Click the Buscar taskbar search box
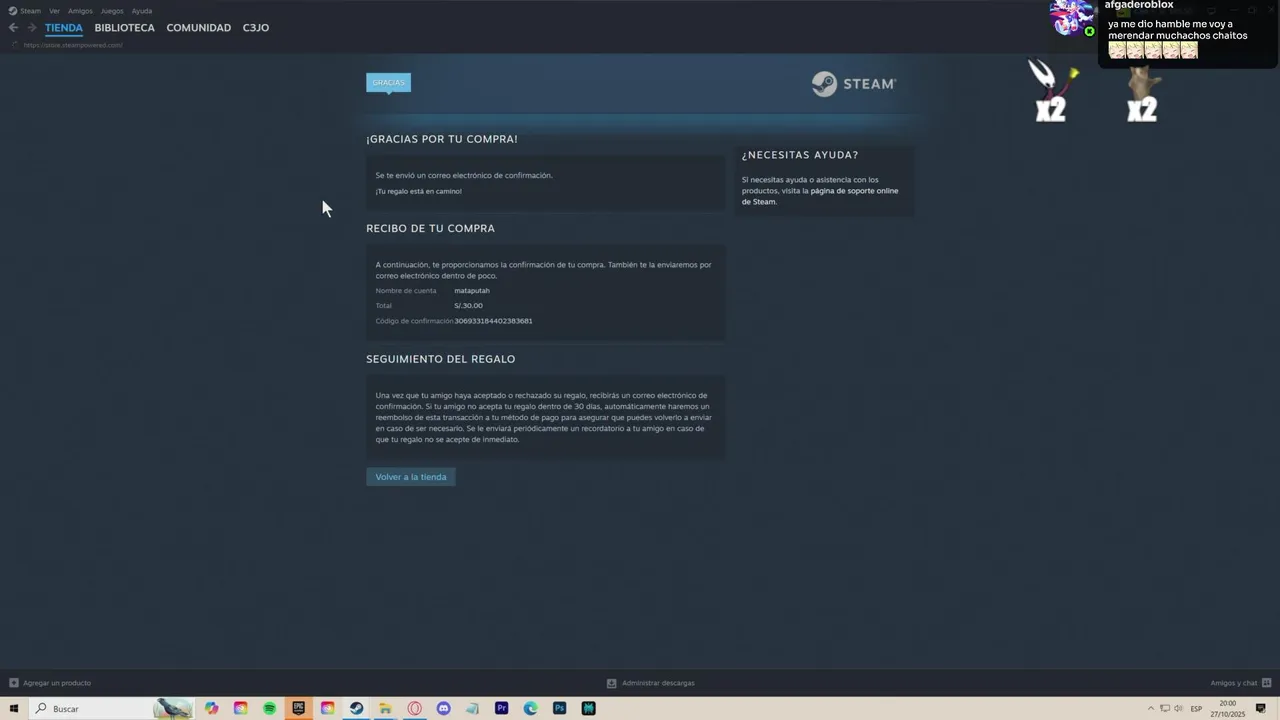1280x720 pixels. tap(110, 708)
